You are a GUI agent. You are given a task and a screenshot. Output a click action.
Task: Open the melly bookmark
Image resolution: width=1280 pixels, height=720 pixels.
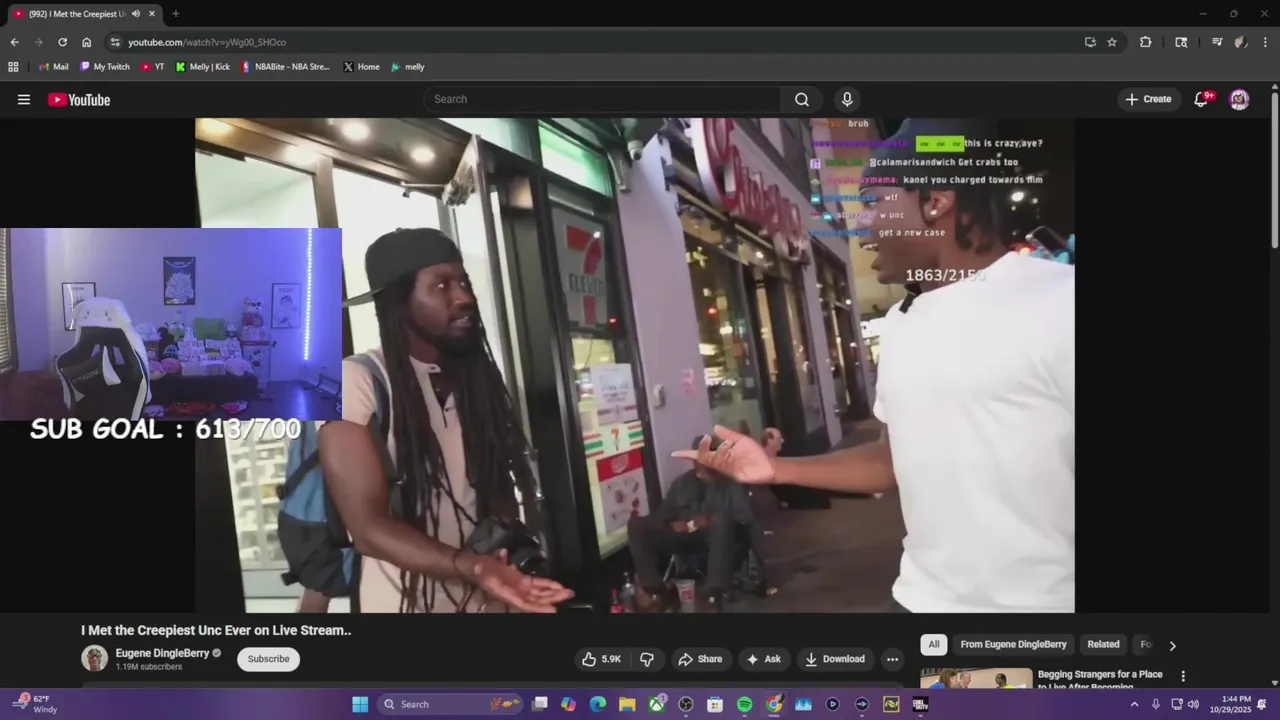pyautogui.click(x=408, y=67)
